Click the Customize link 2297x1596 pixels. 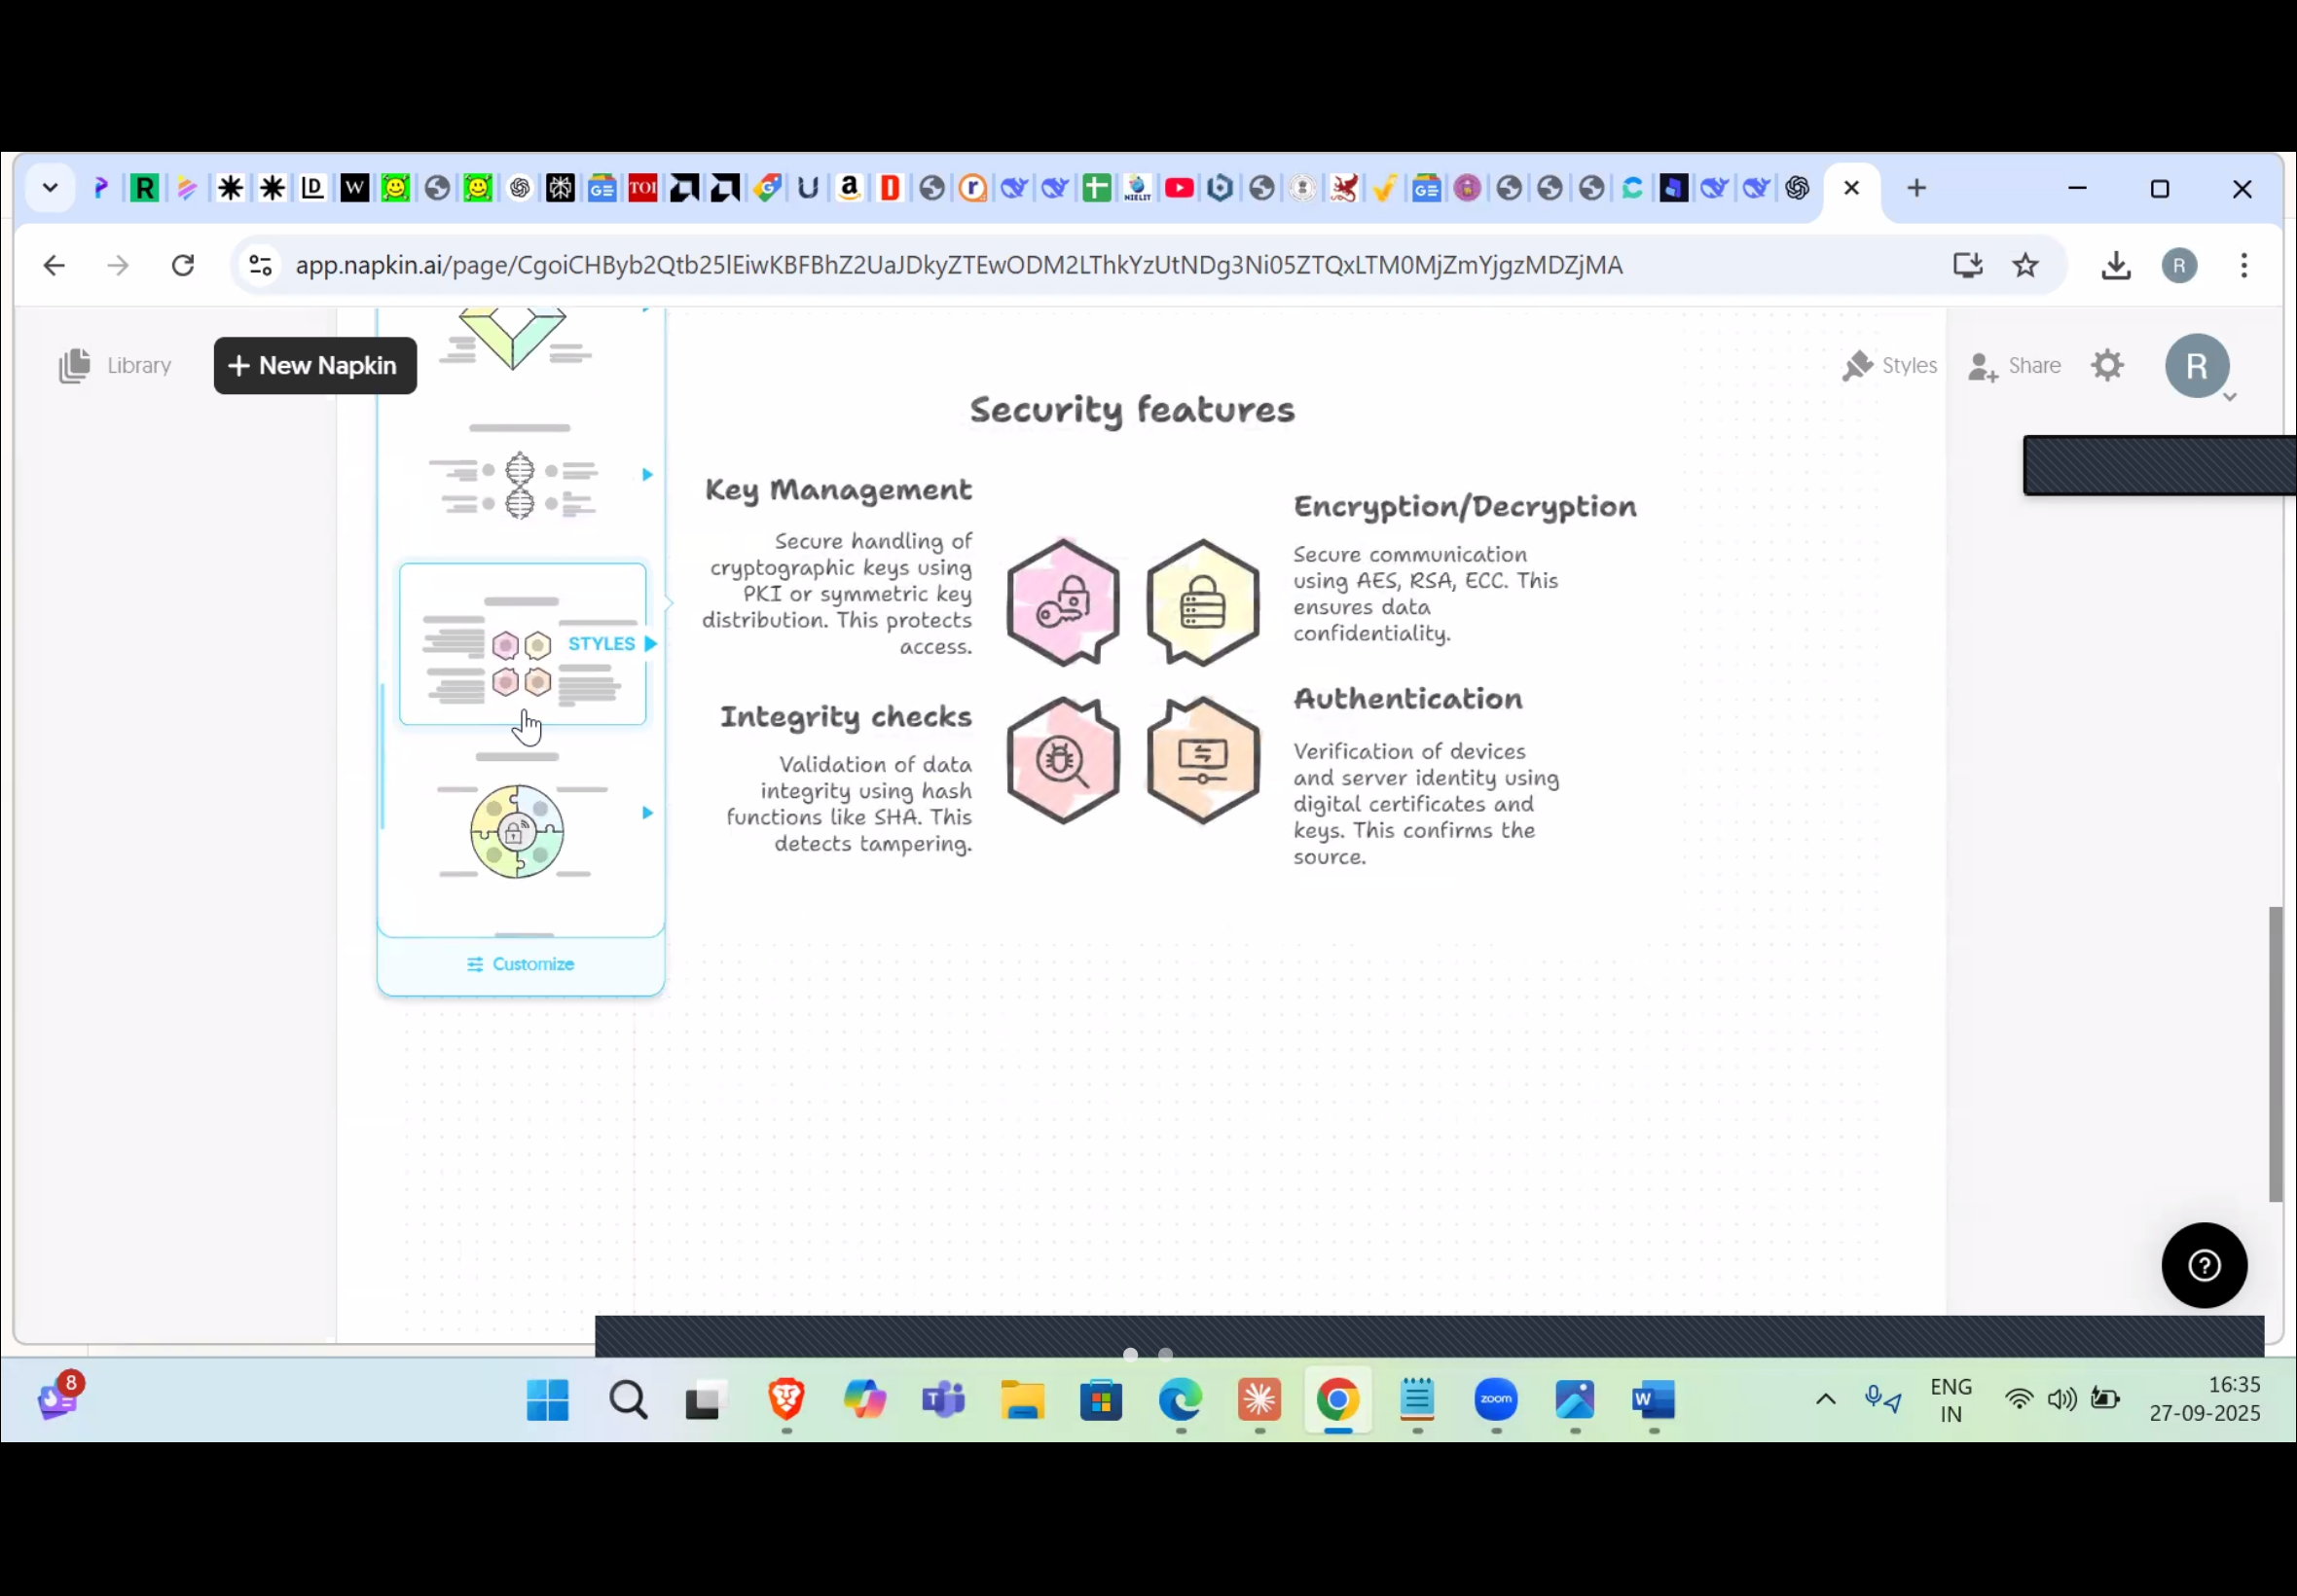coord(521,964)
